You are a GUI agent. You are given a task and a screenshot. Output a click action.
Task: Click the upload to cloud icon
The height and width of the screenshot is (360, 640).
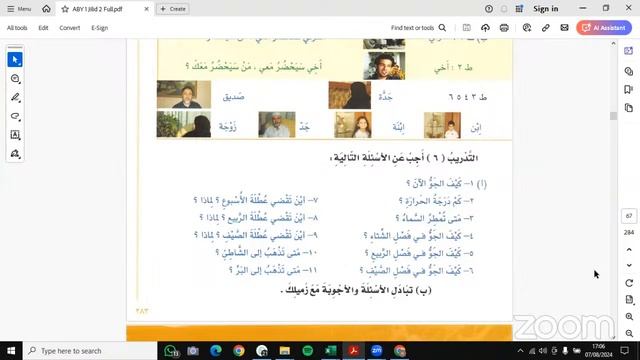click(x=485, y=28)
